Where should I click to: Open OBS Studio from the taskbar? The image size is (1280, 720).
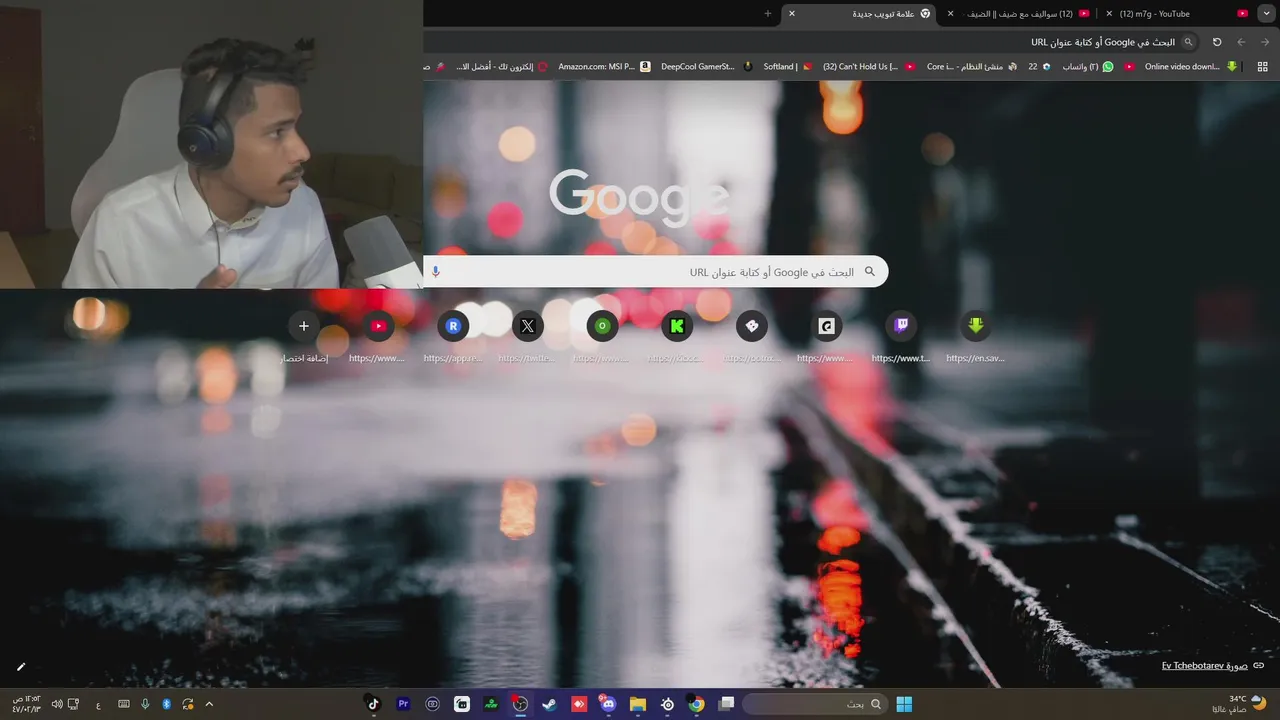click(x=520, y=704)
